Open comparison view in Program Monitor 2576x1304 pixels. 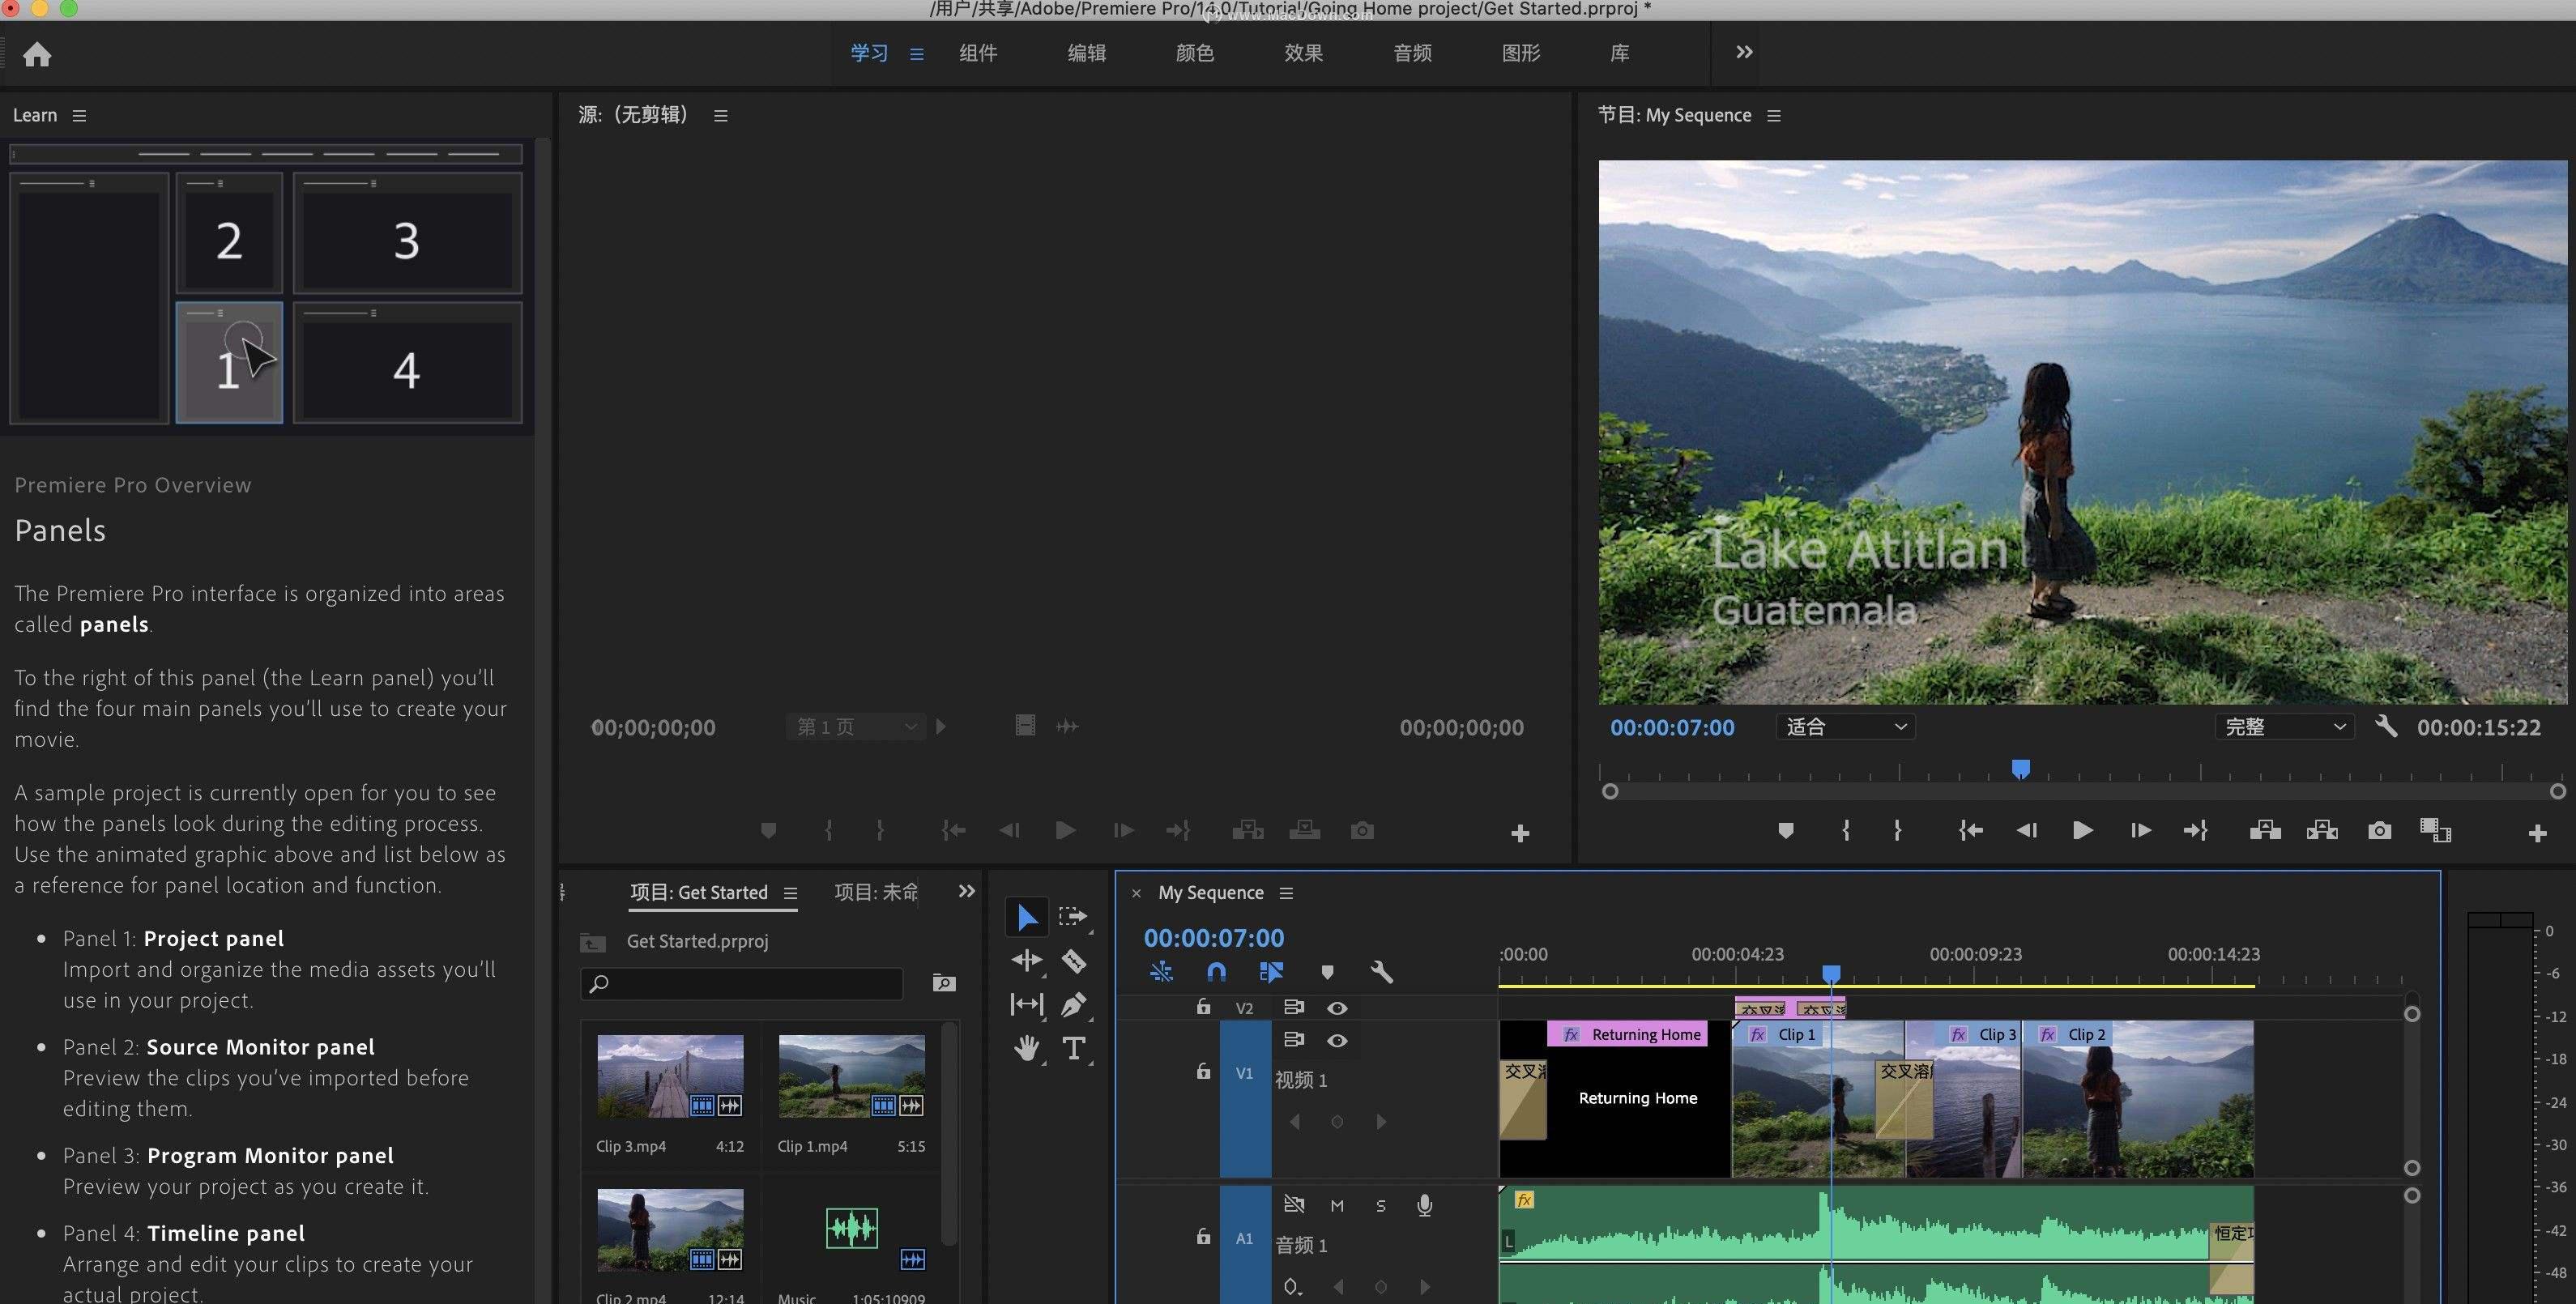[2435, 830]
